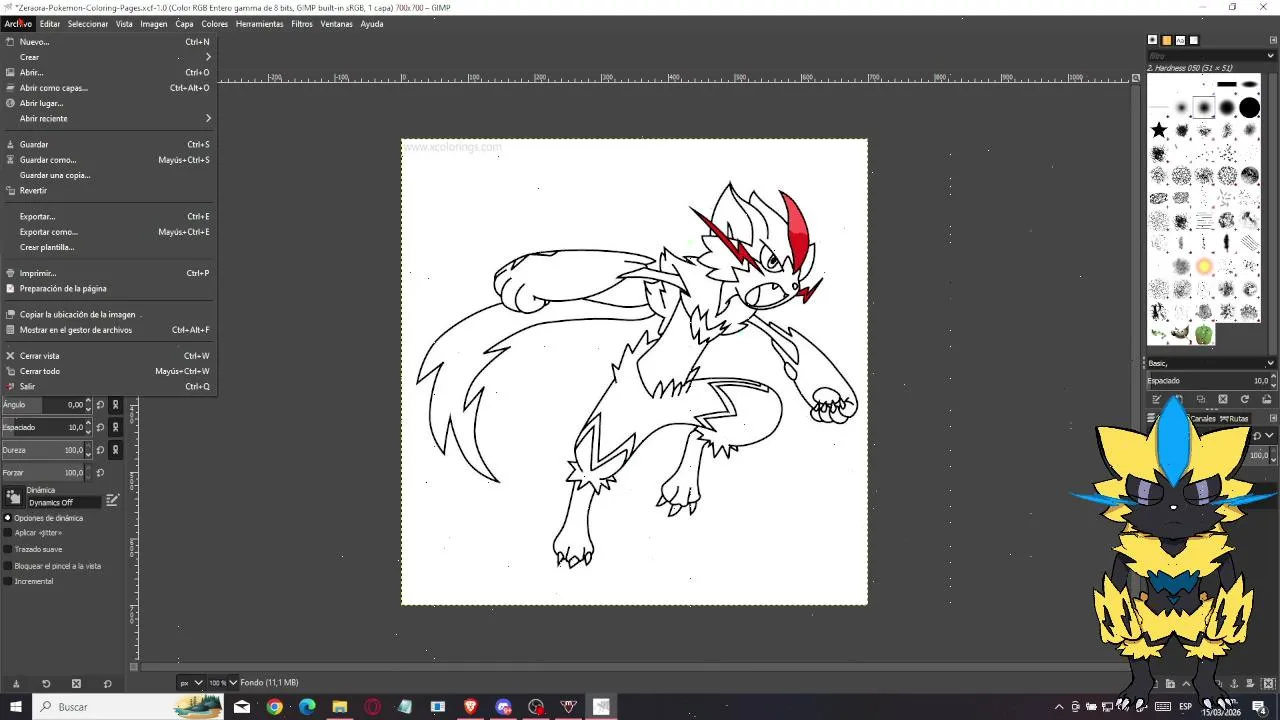Toggle Ángulo link-to-brush button
Viewport: 1280px width, 720px height.
(x=116, y=405)
